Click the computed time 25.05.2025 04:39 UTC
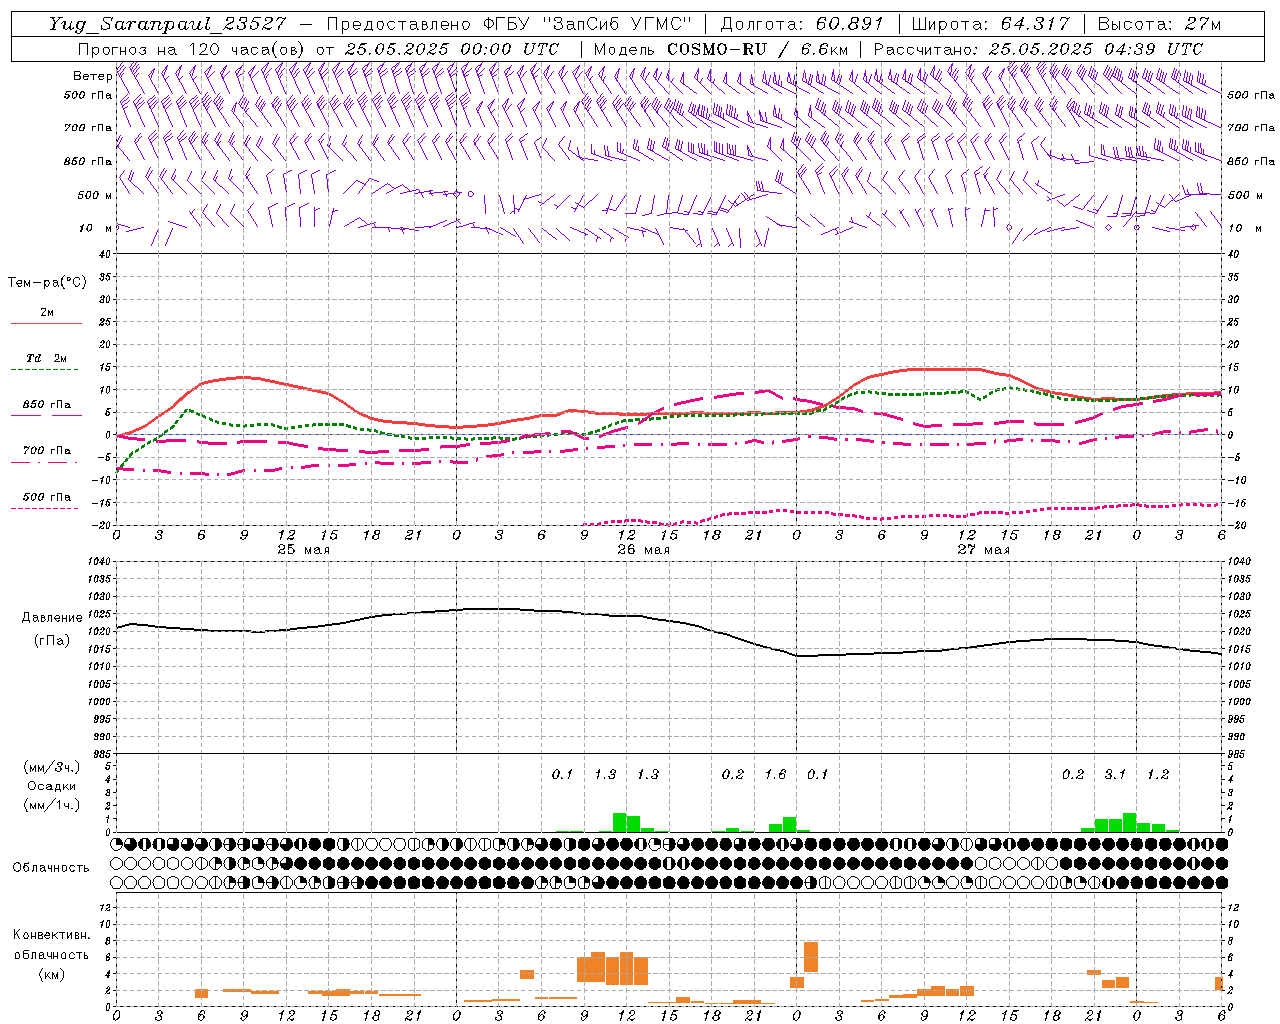Screen dimensions: 1280x1024 (1095, 49)
